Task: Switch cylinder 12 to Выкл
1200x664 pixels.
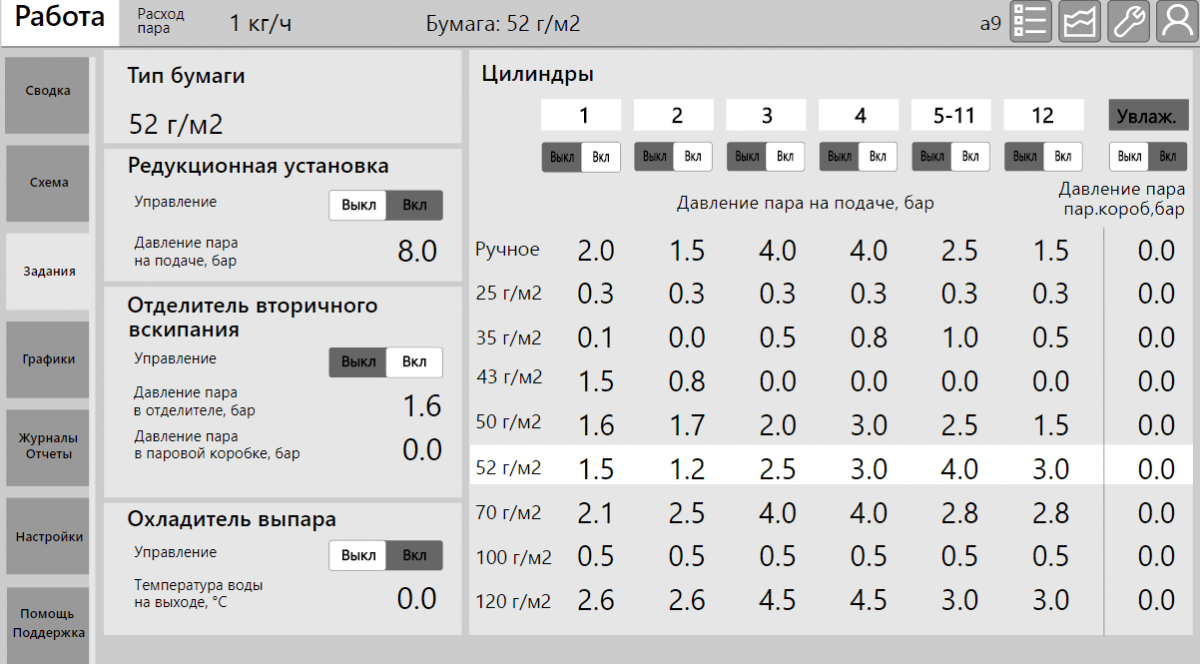Action: pos(1023,157)
